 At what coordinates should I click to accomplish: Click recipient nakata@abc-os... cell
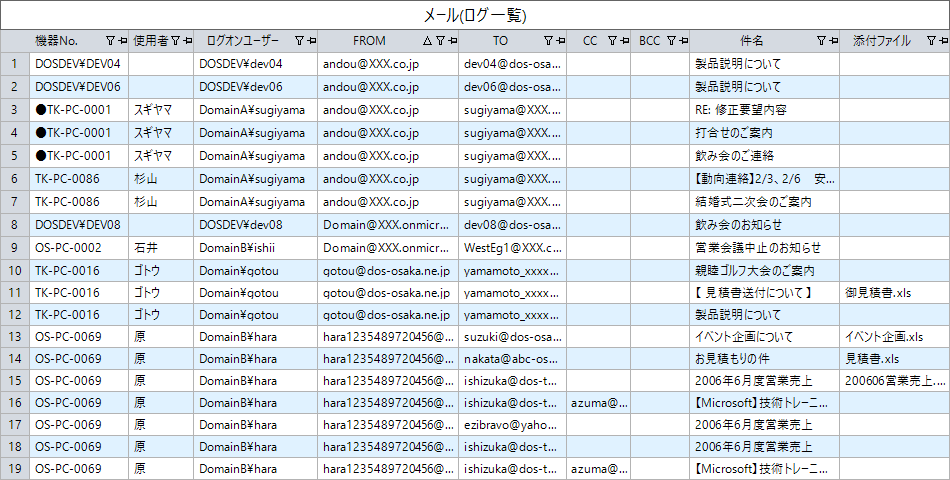point(513,359)
